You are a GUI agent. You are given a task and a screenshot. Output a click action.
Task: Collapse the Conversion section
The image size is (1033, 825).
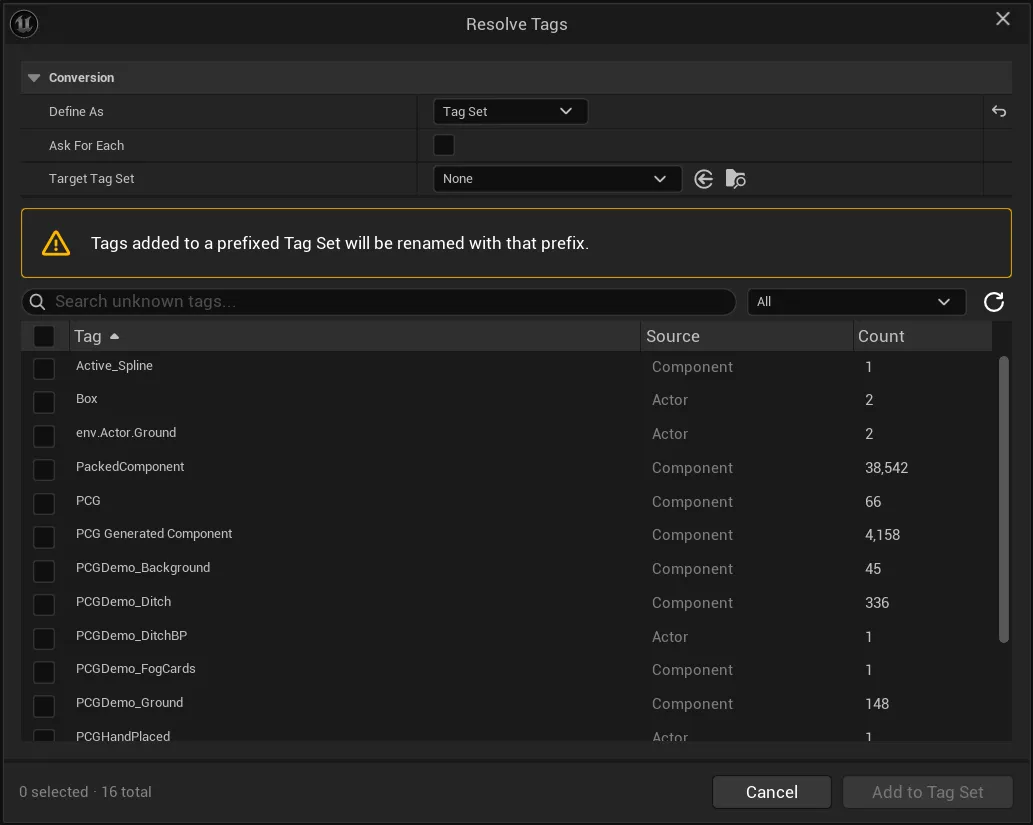tap(34, 78)
